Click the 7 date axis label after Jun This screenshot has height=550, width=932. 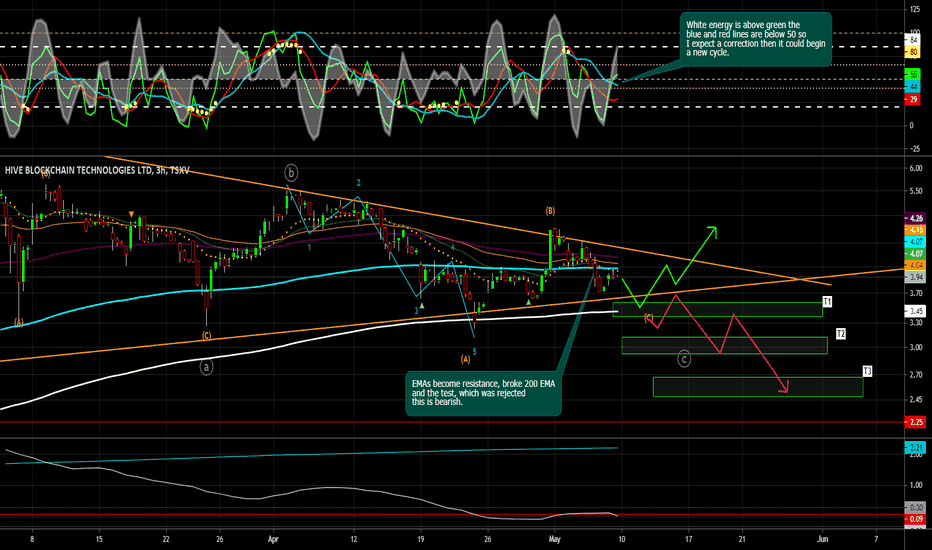pos(876,539)
